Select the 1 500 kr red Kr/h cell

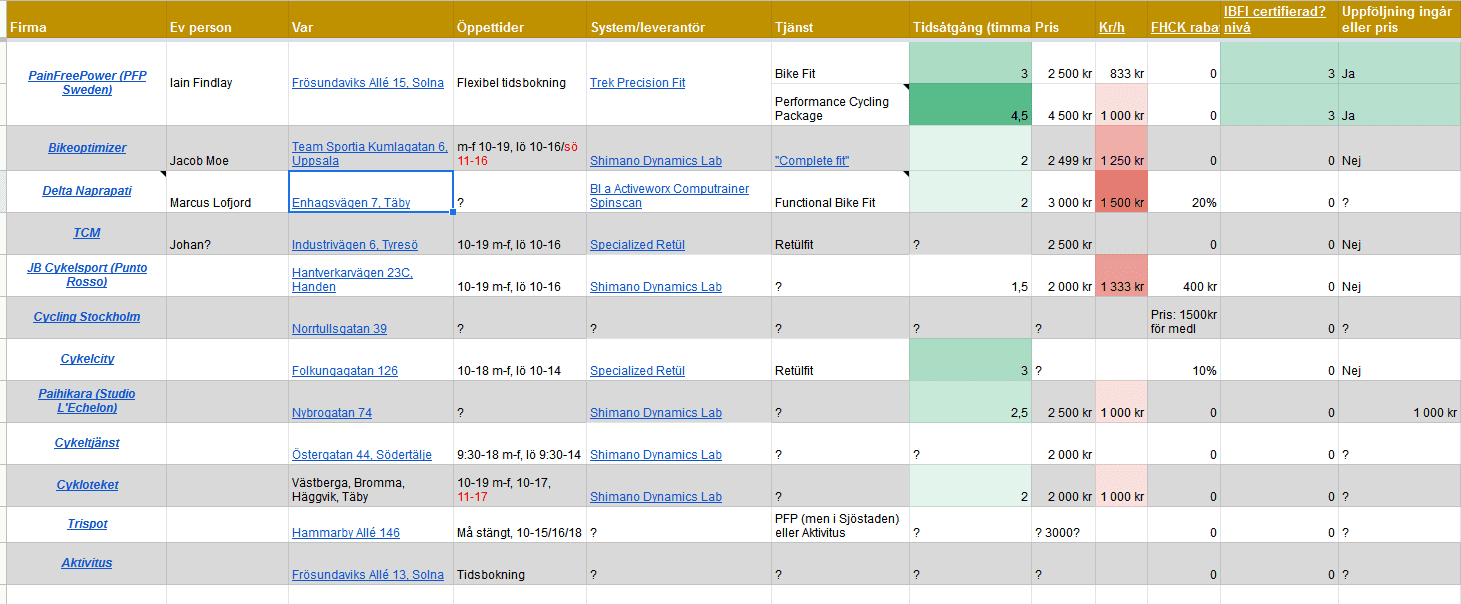point(1121,191)
